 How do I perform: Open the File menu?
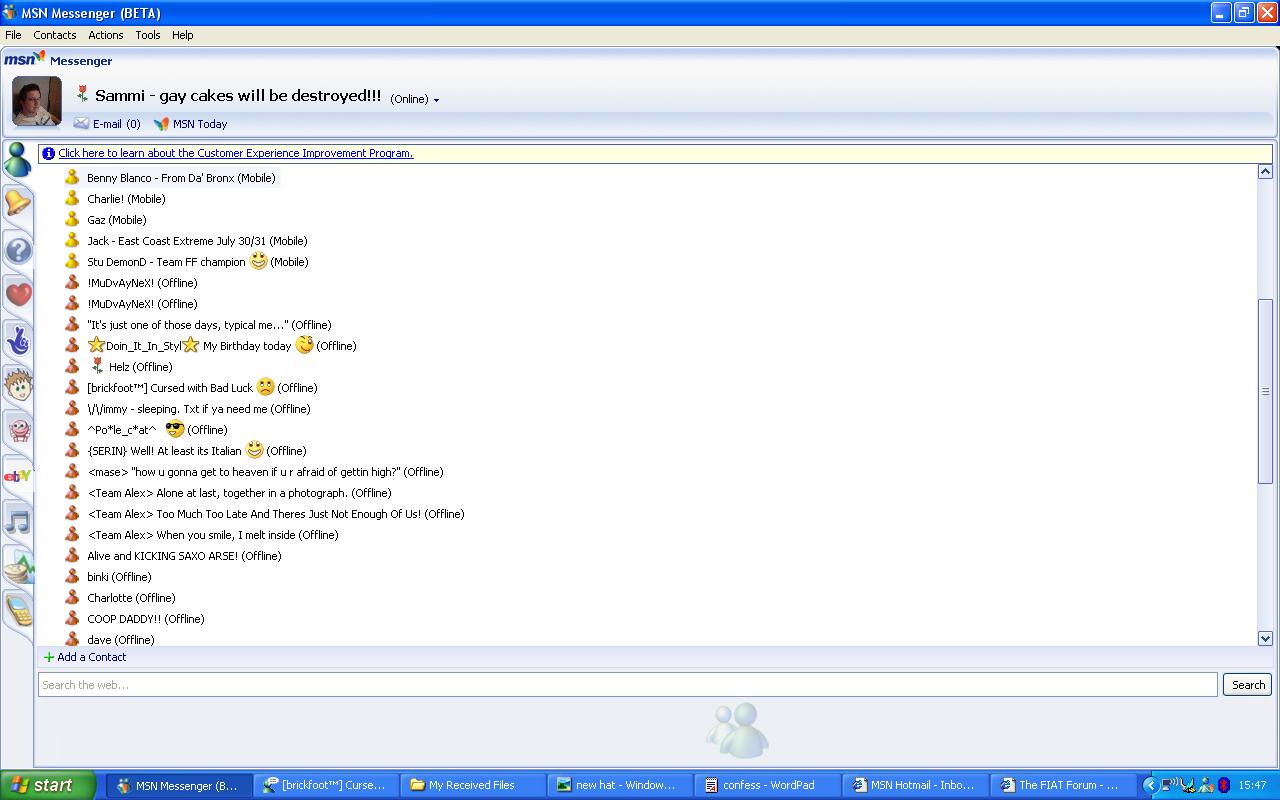coord(13,35)
